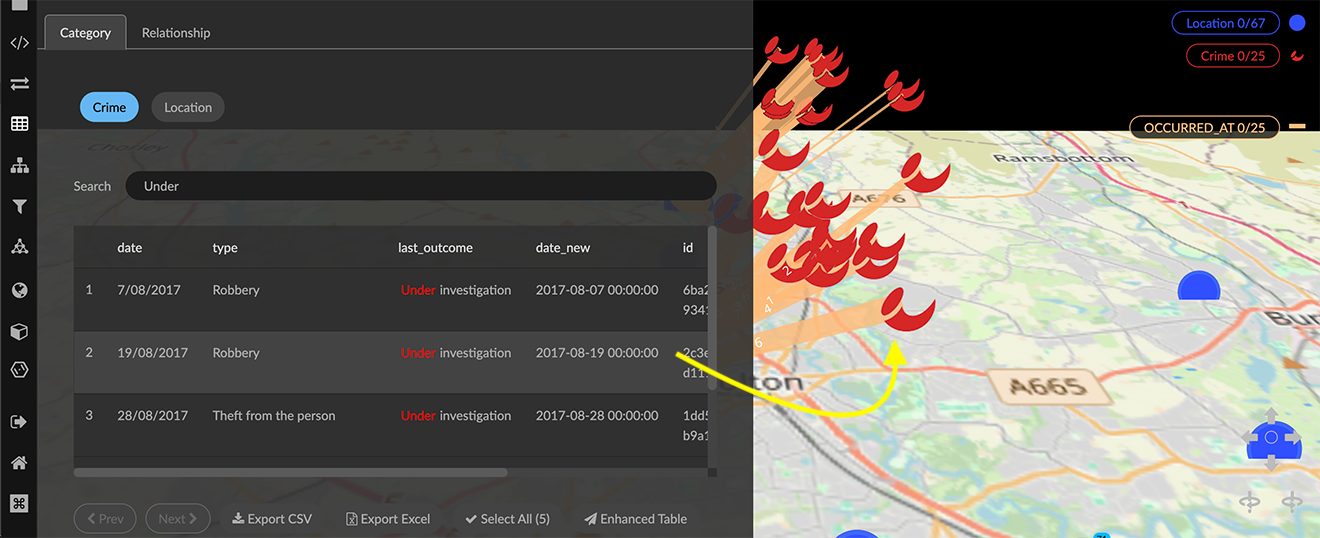Select the Category tab
Screen dimensions: 1320x538
[x=85, y=33]
